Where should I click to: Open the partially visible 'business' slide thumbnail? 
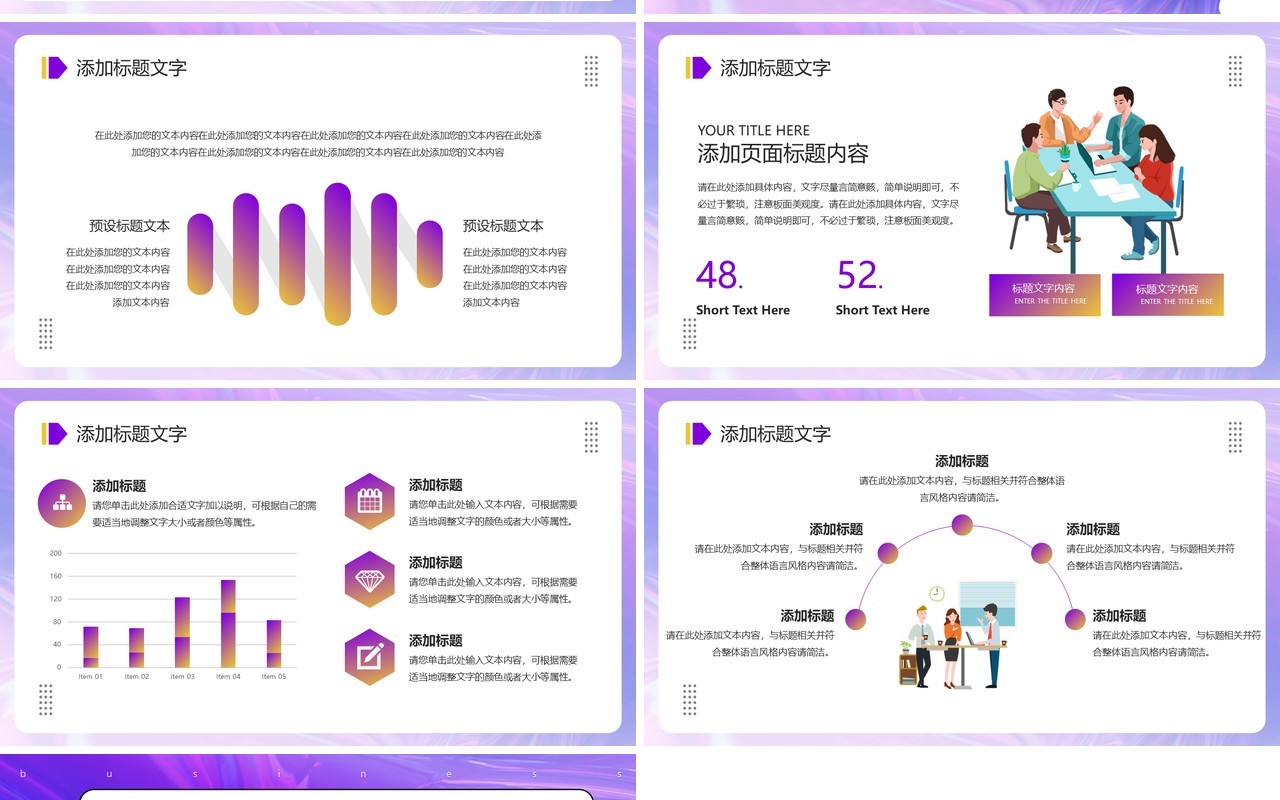point(318,777)
